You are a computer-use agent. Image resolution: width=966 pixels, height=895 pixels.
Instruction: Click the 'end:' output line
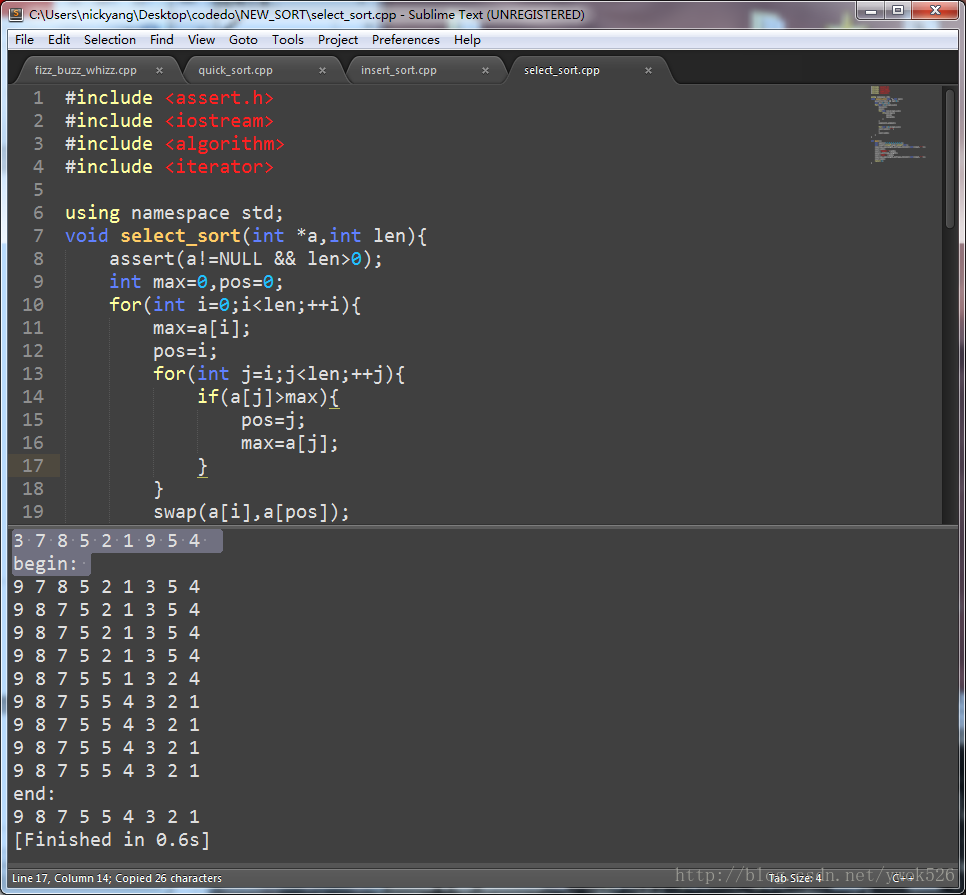pos(34,793)
